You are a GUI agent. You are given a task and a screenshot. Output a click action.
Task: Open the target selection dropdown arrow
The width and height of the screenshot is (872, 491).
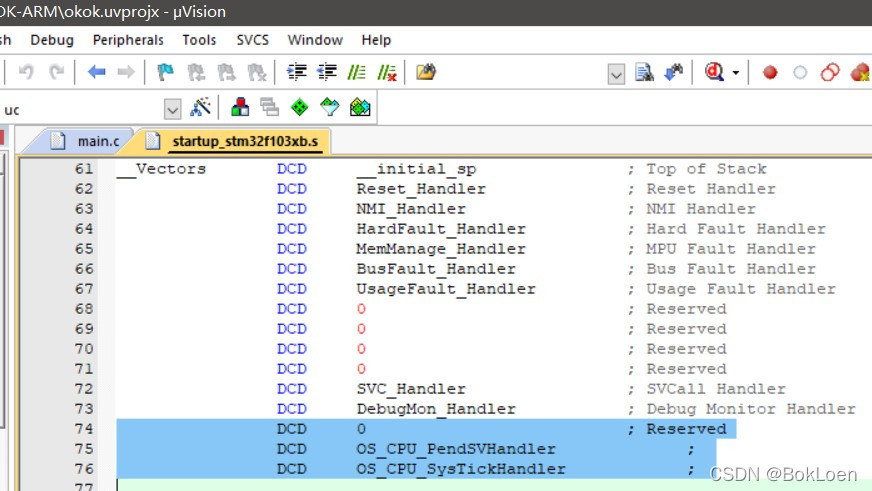pyautogui.click(x=172, y=110)
